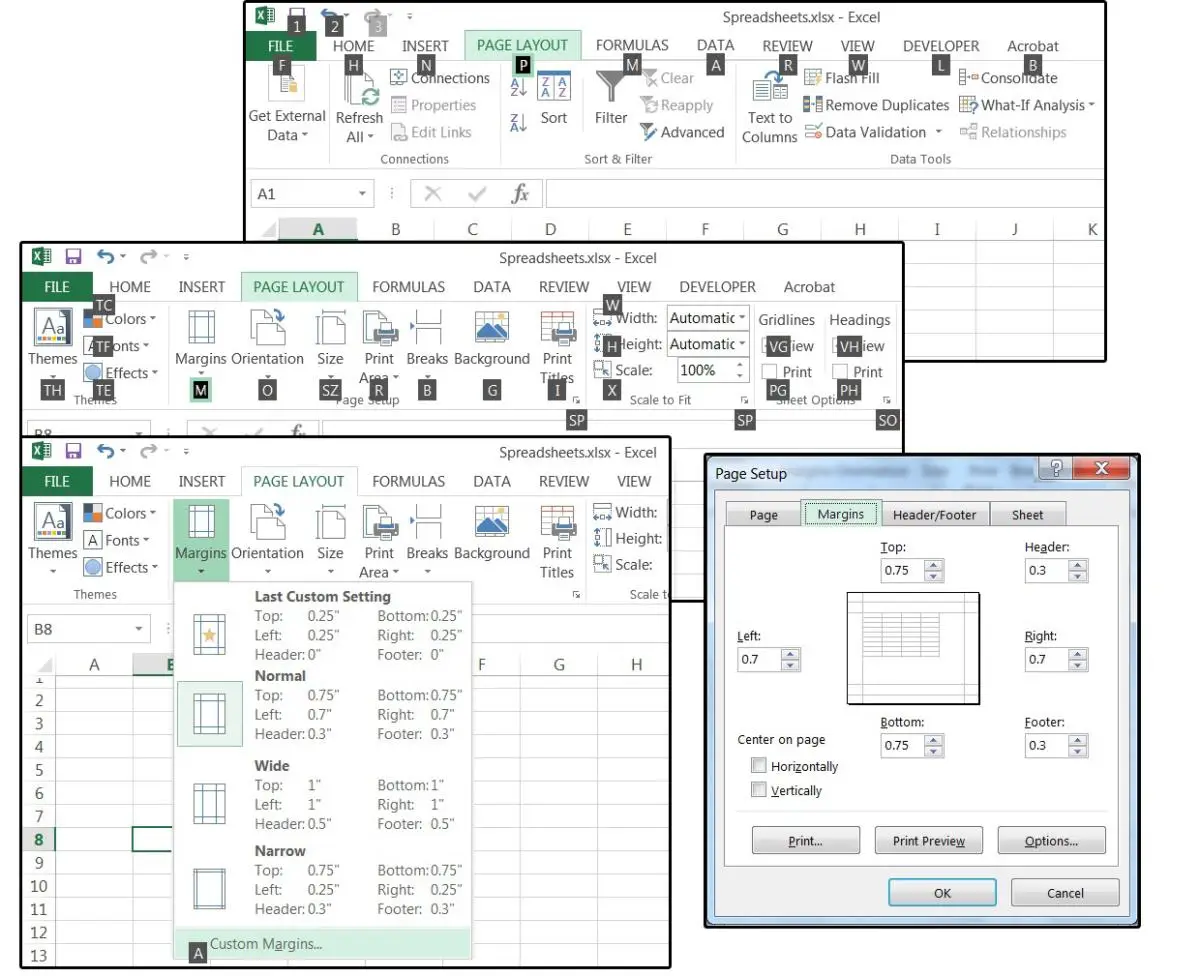The width and height of the screenshot is (1200, 976).
Task: Click Background icon in bottom window
Action: [x=491, y=522]
